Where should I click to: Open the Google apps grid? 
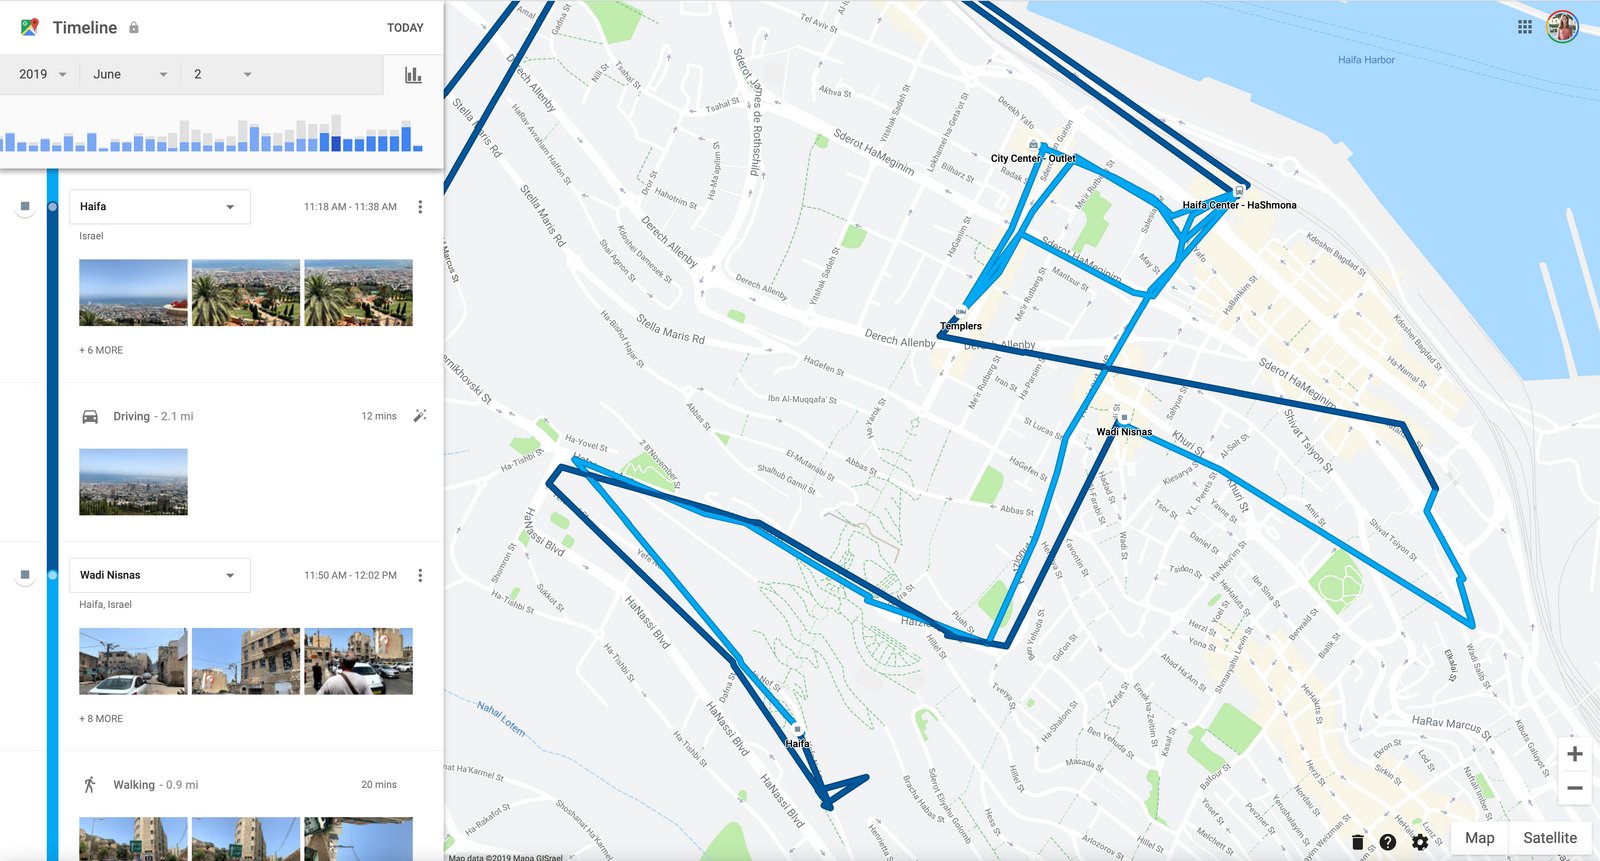tap(1525, 27)
